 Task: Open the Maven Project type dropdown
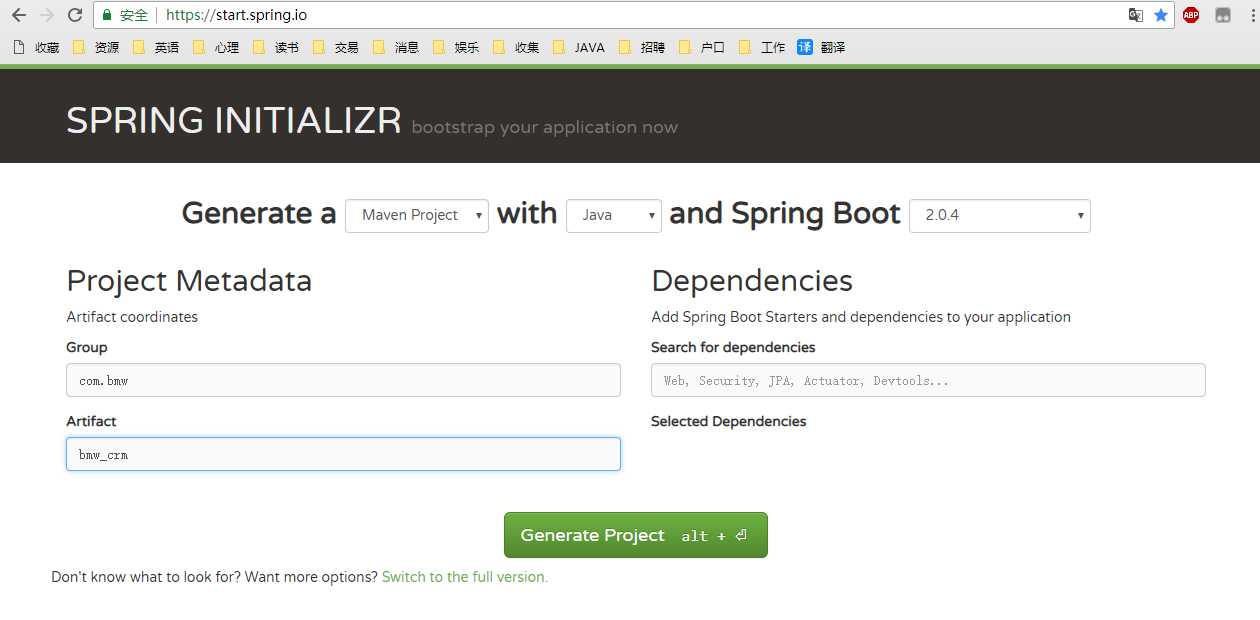click(x=417, y=216)
